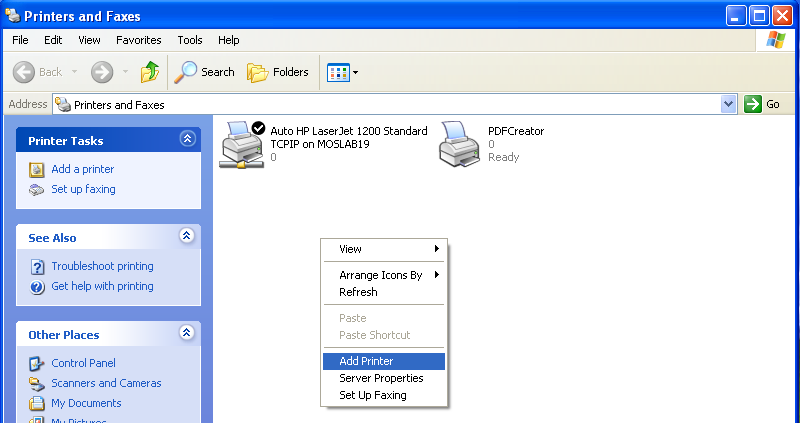Click the green Go button
Viewport: 800px width, 423px height.
(x=762, y=104)
